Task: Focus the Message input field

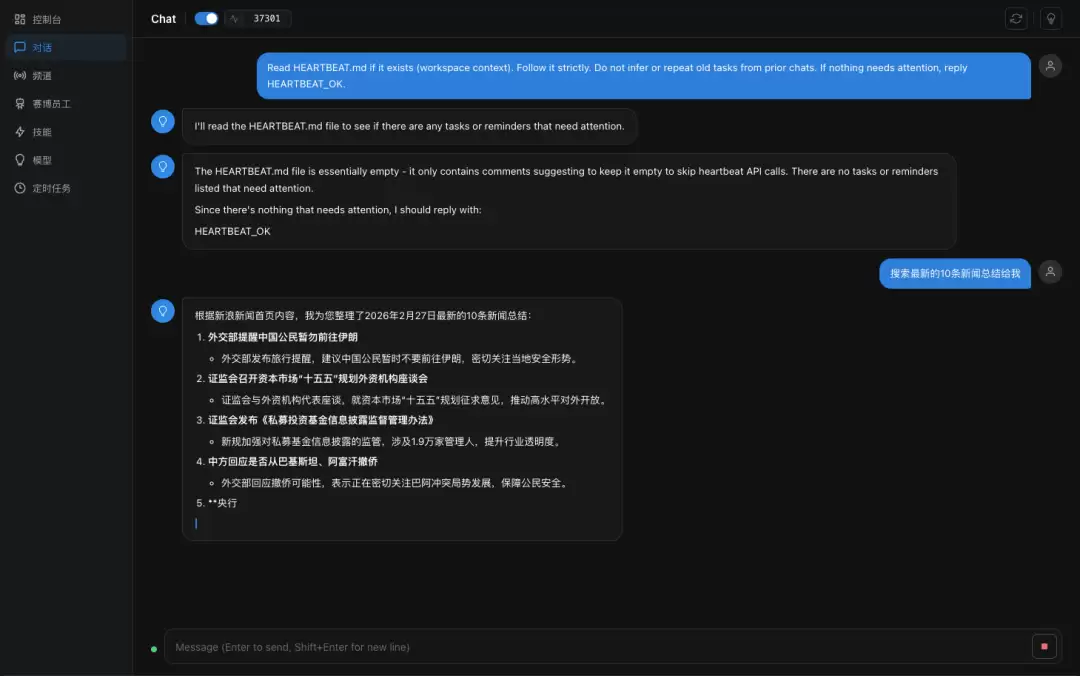Action: coord(595,647)
